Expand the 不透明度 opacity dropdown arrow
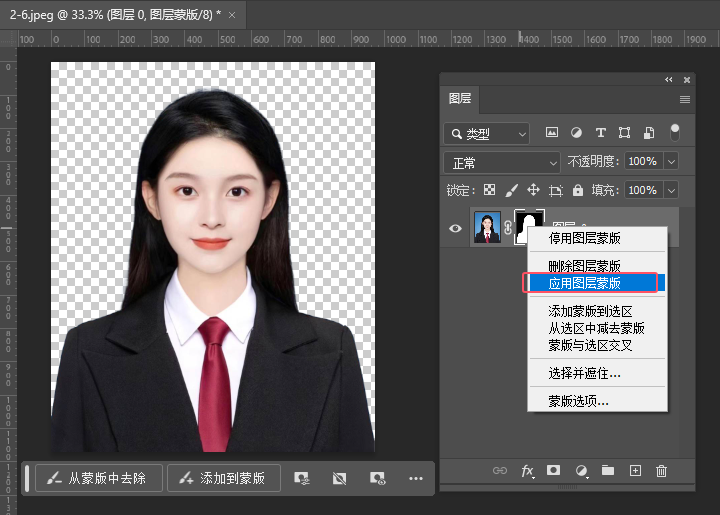The height and width of the screenshot is (515, 720). [671, 162]
